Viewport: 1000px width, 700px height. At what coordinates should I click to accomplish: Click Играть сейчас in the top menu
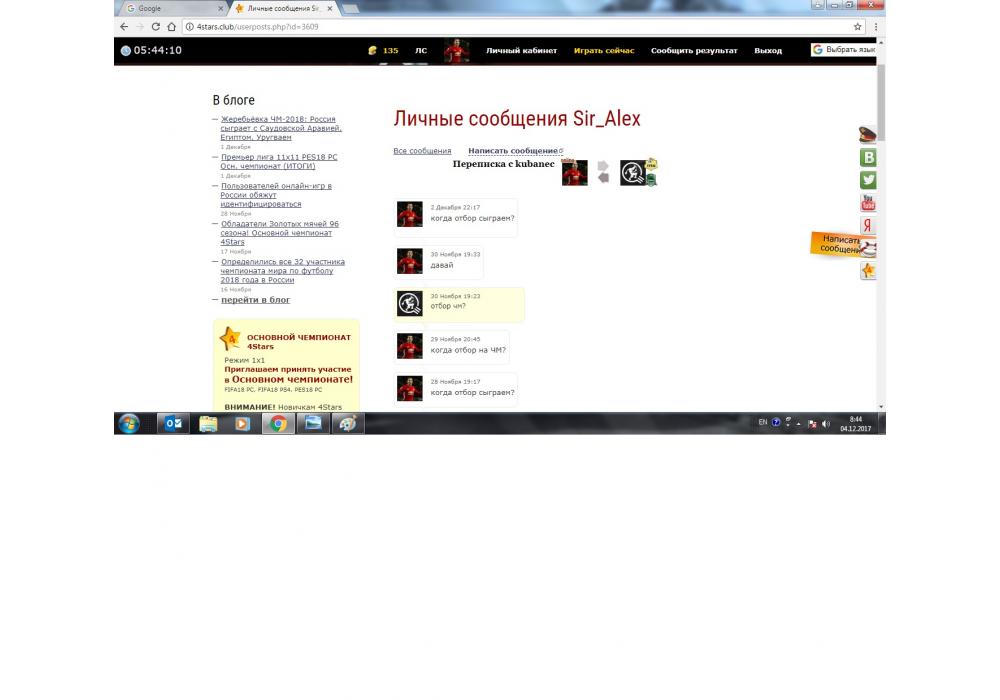point(603,50)
